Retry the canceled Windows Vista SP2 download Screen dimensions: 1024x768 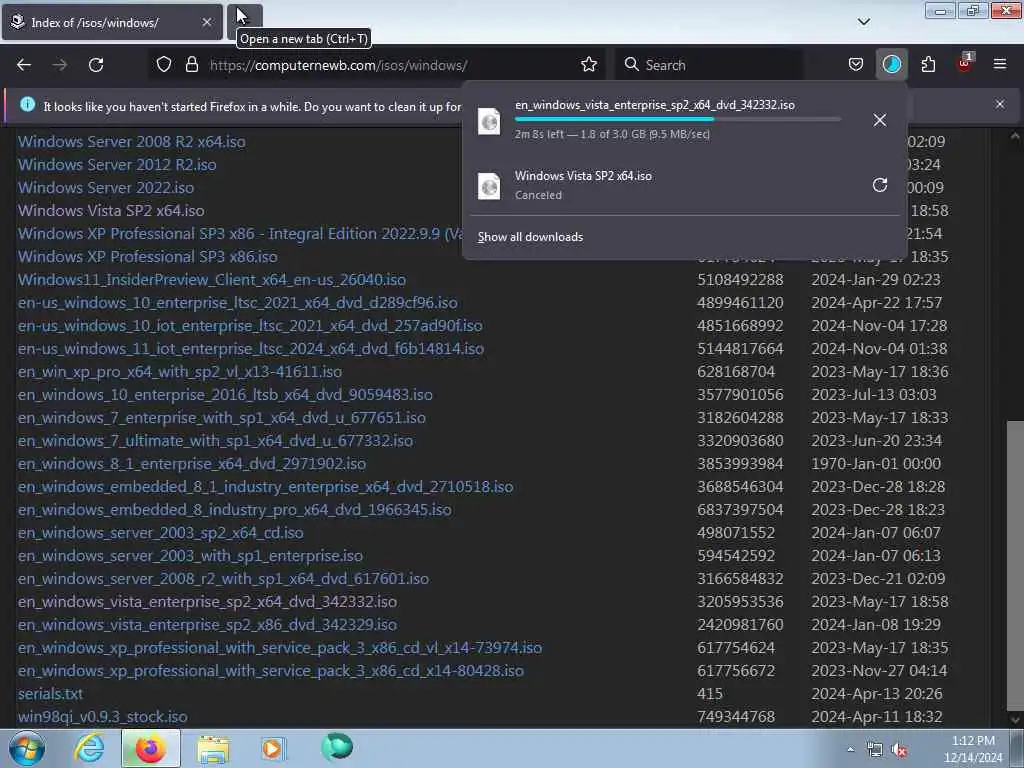(x=880, y=185)
